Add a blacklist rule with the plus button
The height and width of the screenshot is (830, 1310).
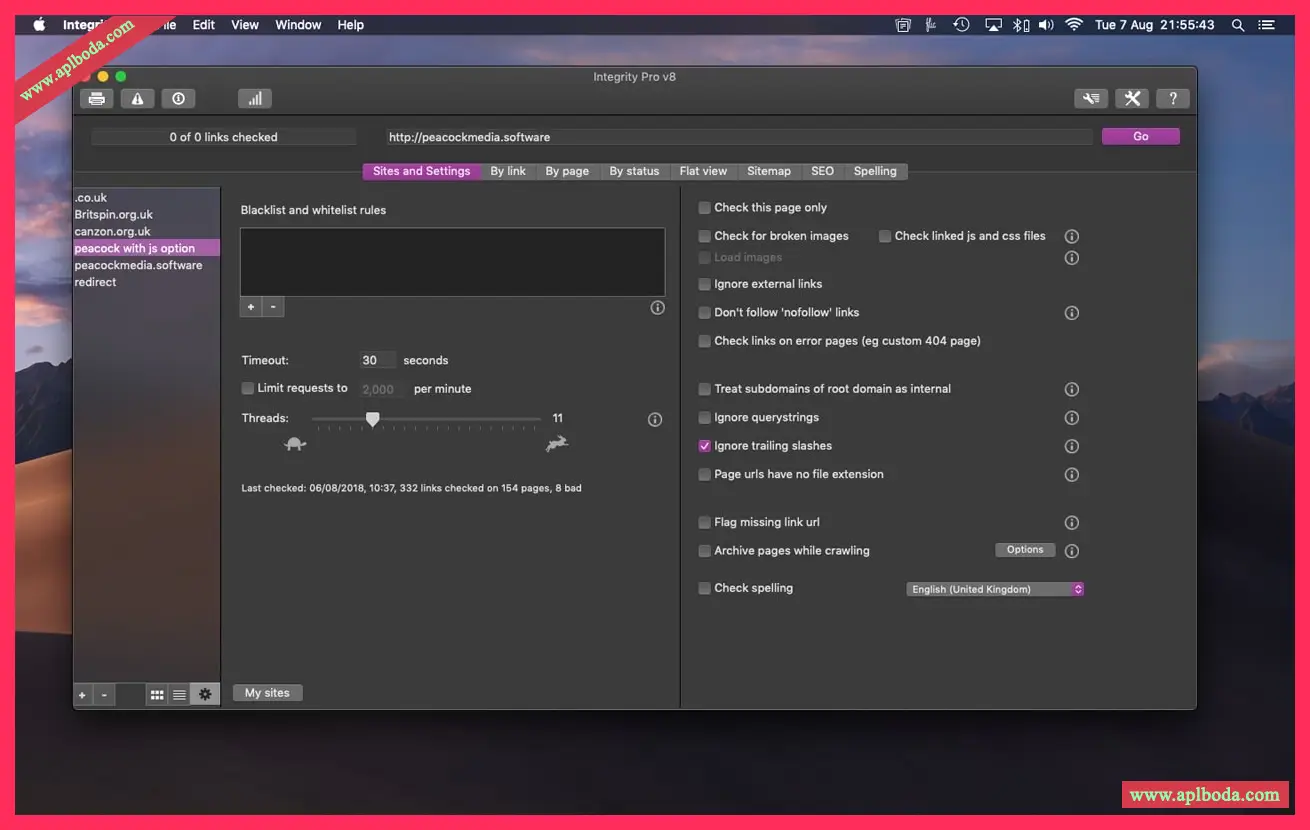coord(251,307)
